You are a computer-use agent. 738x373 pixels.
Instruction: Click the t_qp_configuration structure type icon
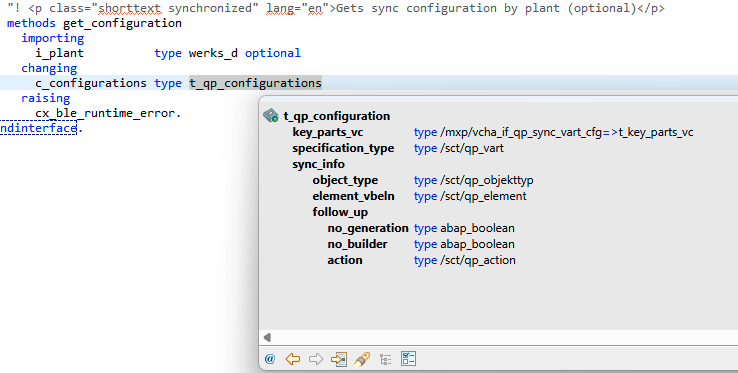271,116
